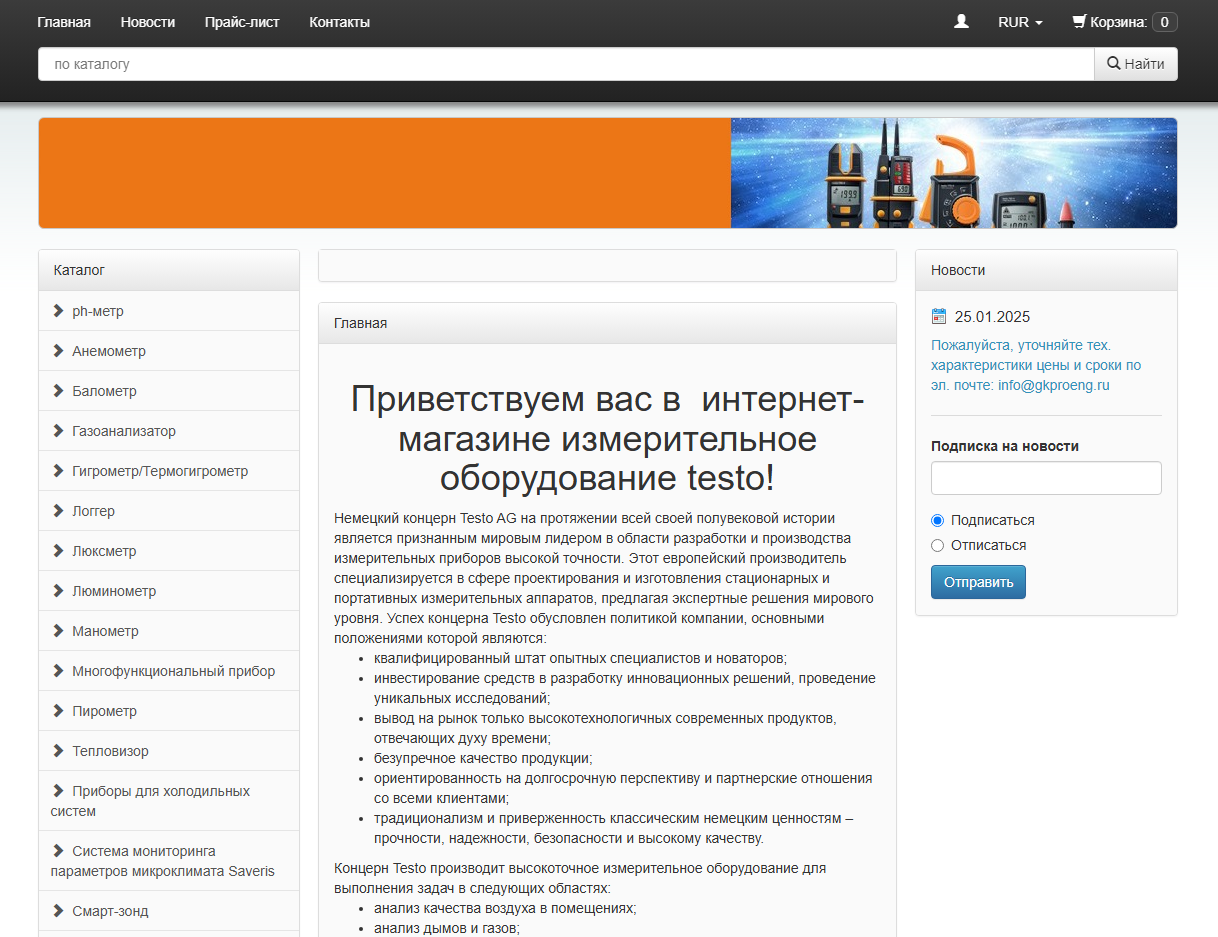Click the Подписка на новости label
1218x937 pixels.
click(1005, 446)
